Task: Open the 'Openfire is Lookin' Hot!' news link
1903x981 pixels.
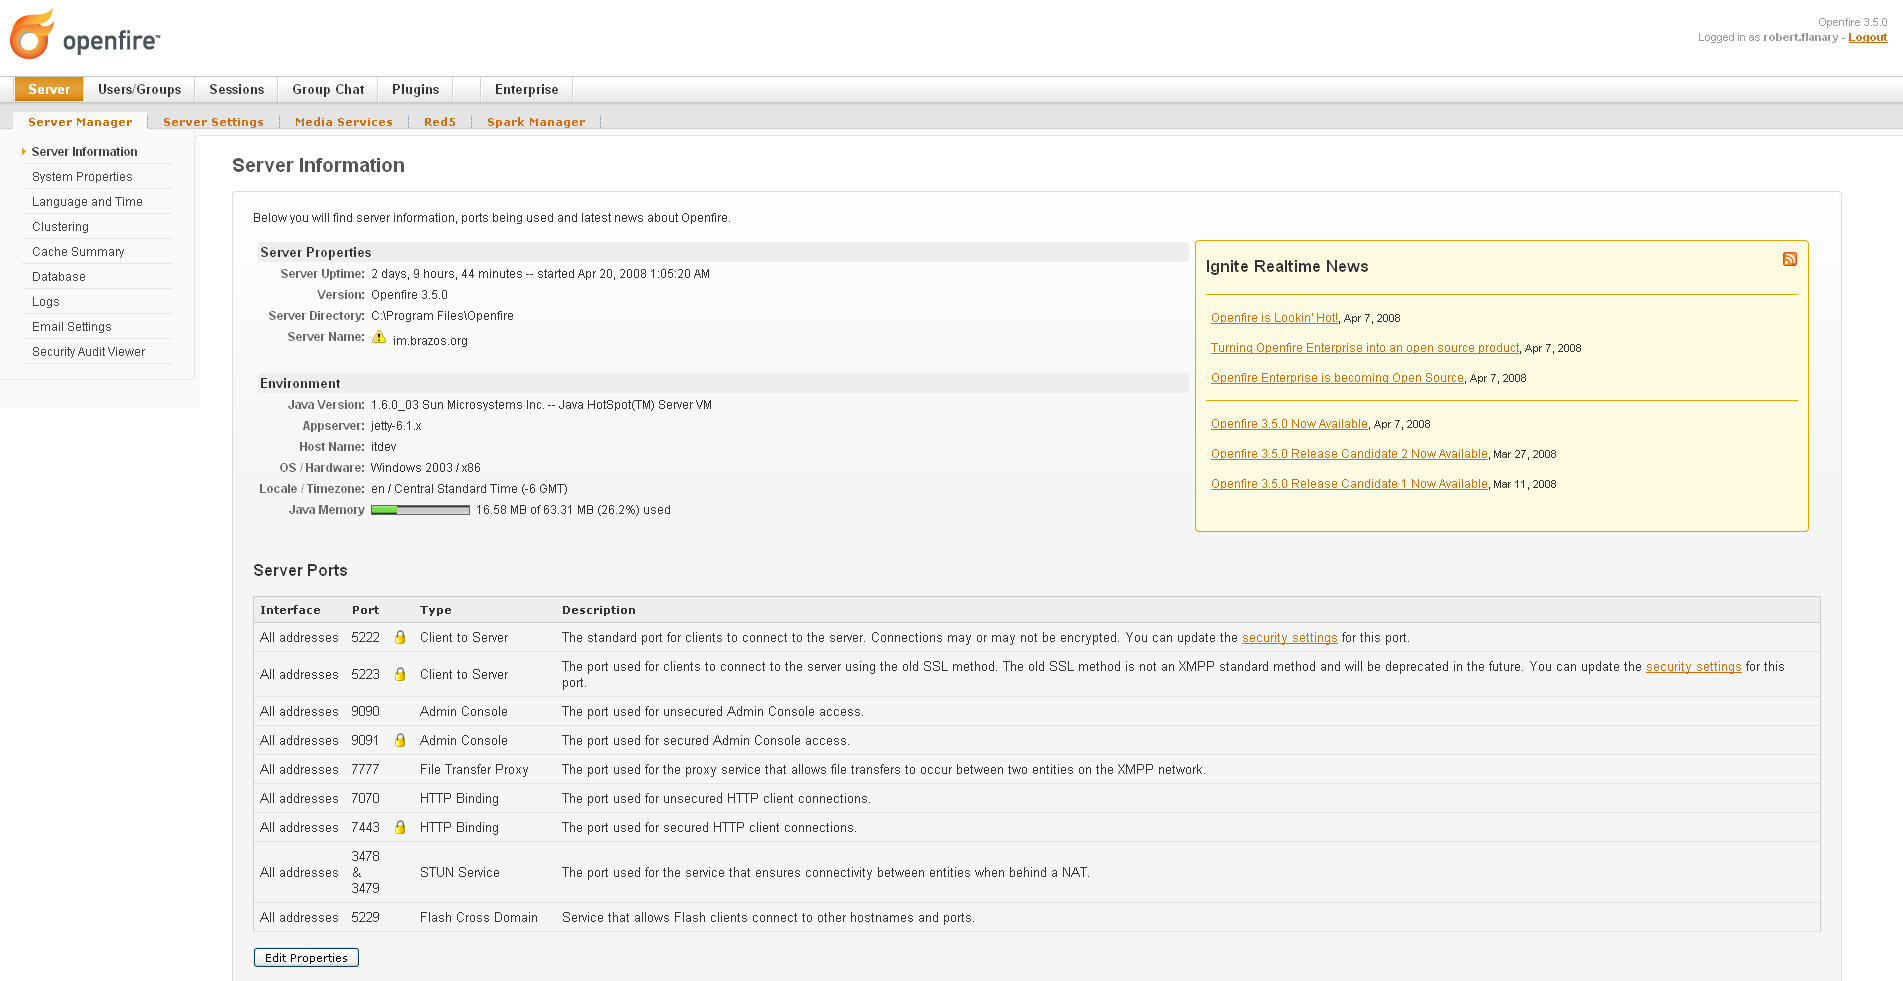Action: (1274, 318)
